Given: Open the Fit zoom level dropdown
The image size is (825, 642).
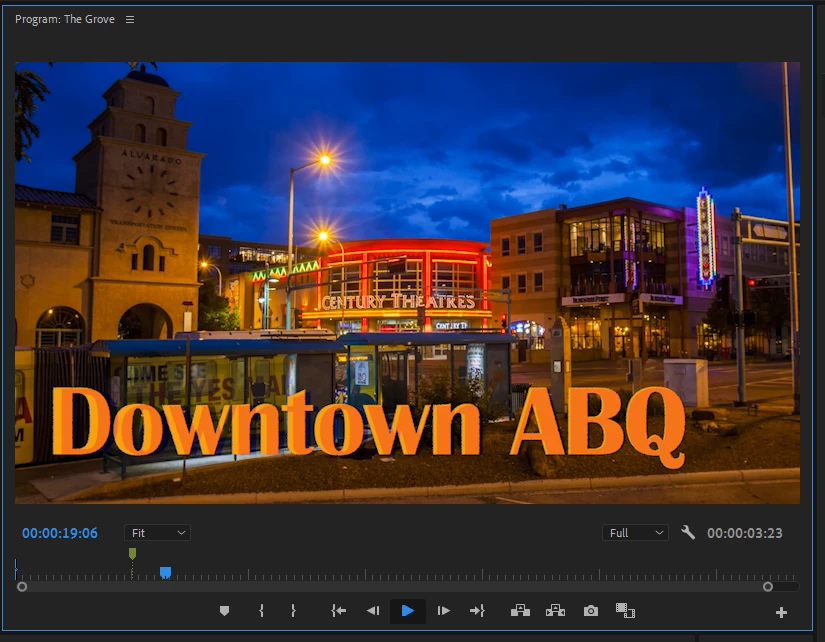Looking at the screenshot, I should [157, 533].
